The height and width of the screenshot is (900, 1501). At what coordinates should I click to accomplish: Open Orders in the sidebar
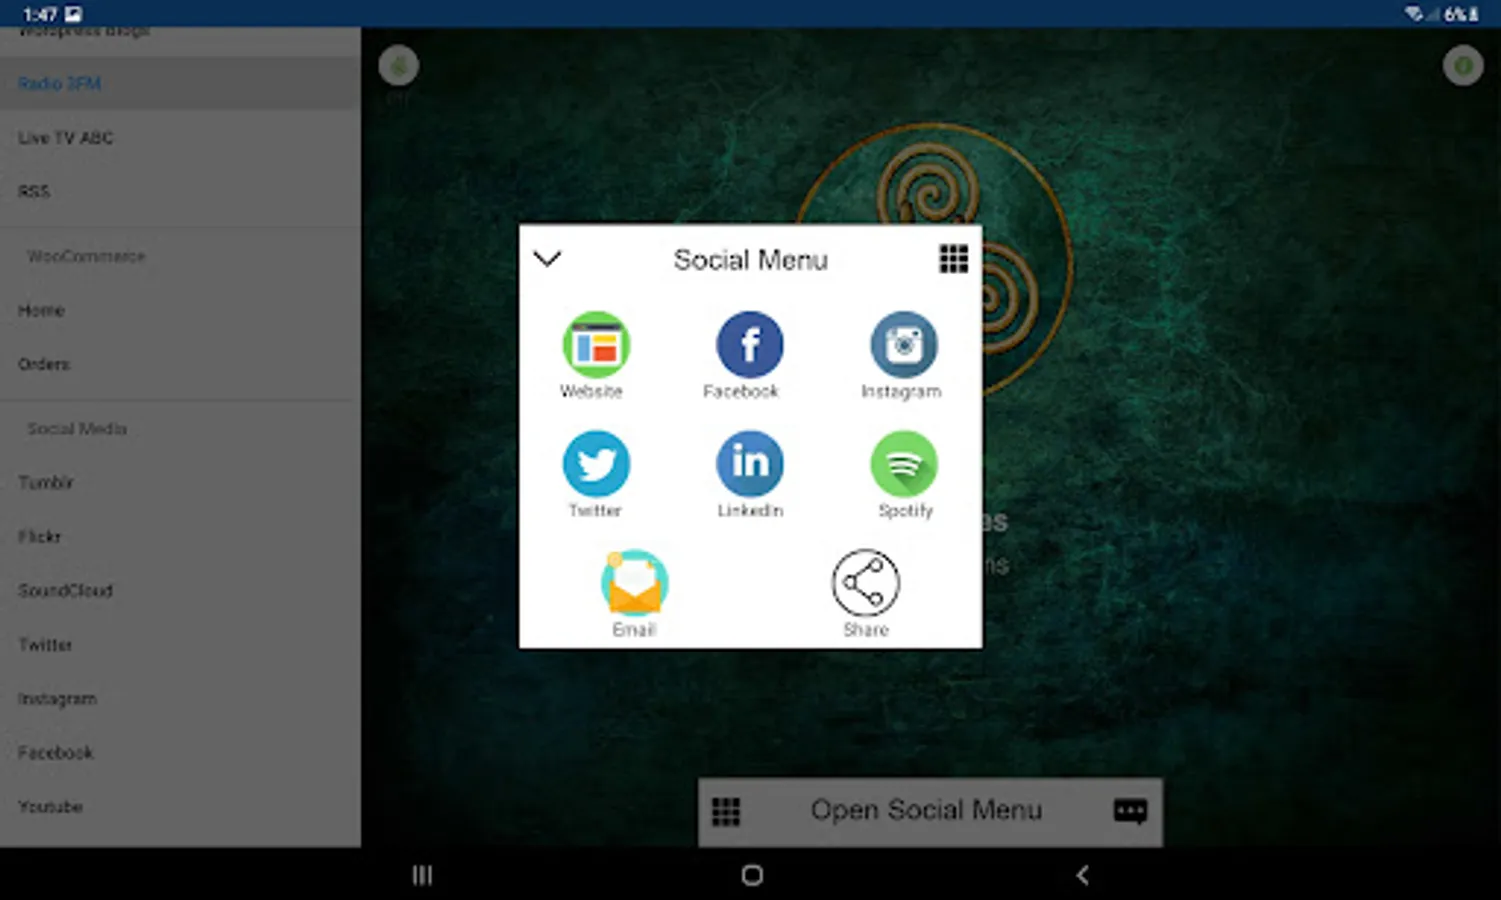coord(180,364)
